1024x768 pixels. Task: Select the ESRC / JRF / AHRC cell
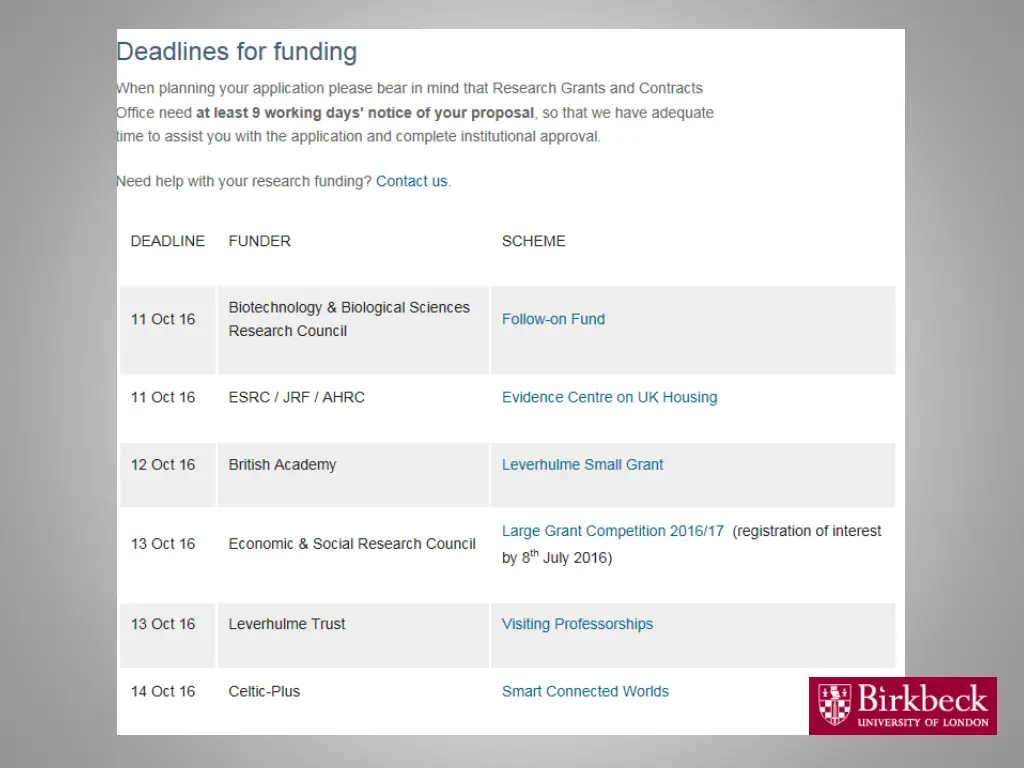353,409
